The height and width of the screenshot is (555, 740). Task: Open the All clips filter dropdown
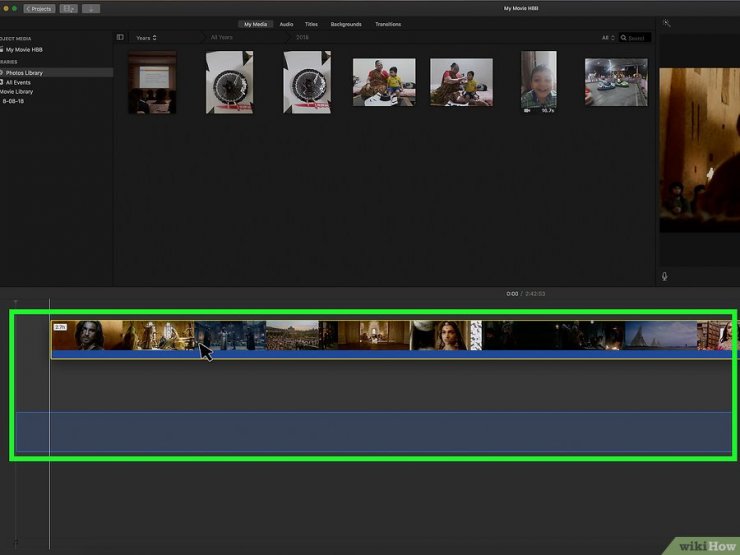pyautogui.click(x=608, y=38)
